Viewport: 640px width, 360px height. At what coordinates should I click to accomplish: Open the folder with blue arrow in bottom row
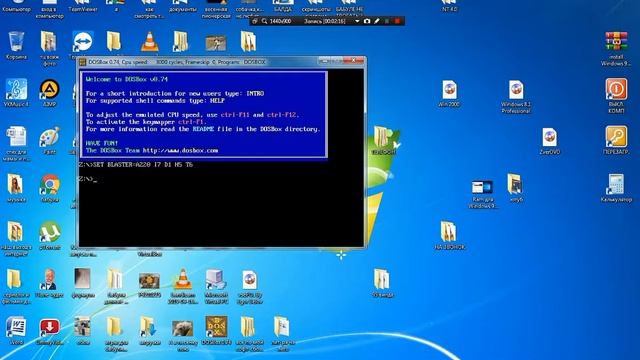pos(149,327)
